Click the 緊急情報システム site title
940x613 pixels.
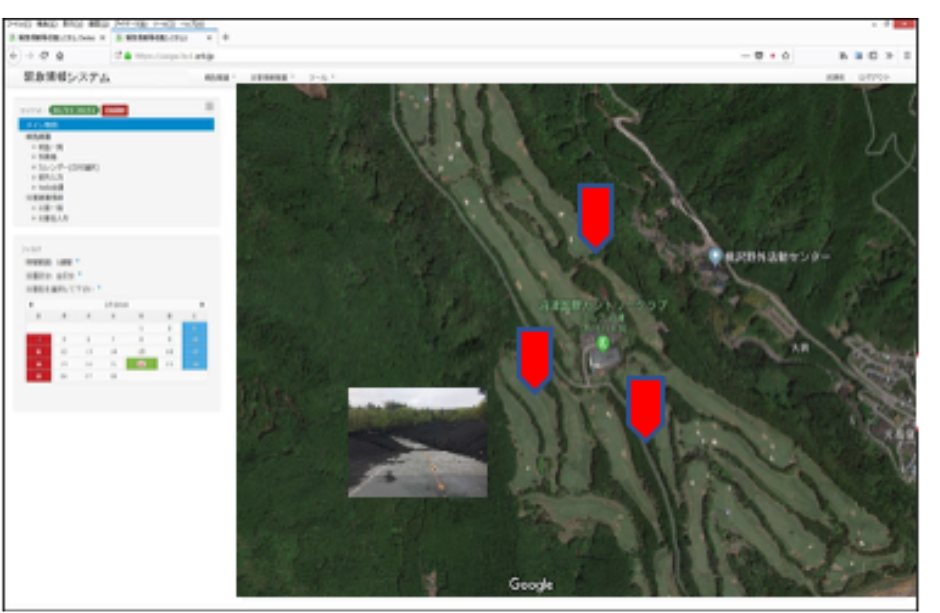coord(67,76)
